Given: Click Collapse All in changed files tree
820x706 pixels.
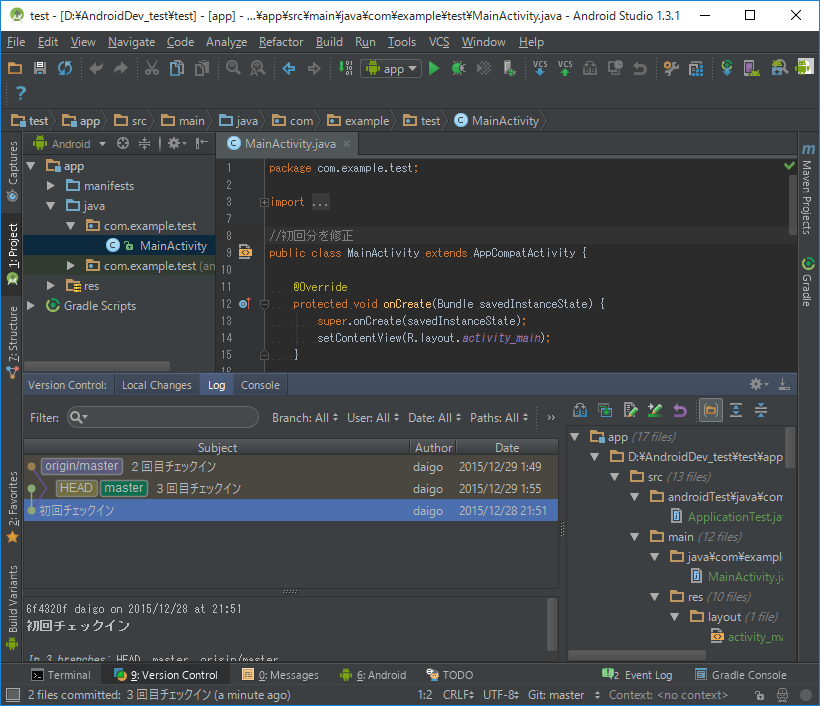Looking at the screenshot, I should pos(761,411).
